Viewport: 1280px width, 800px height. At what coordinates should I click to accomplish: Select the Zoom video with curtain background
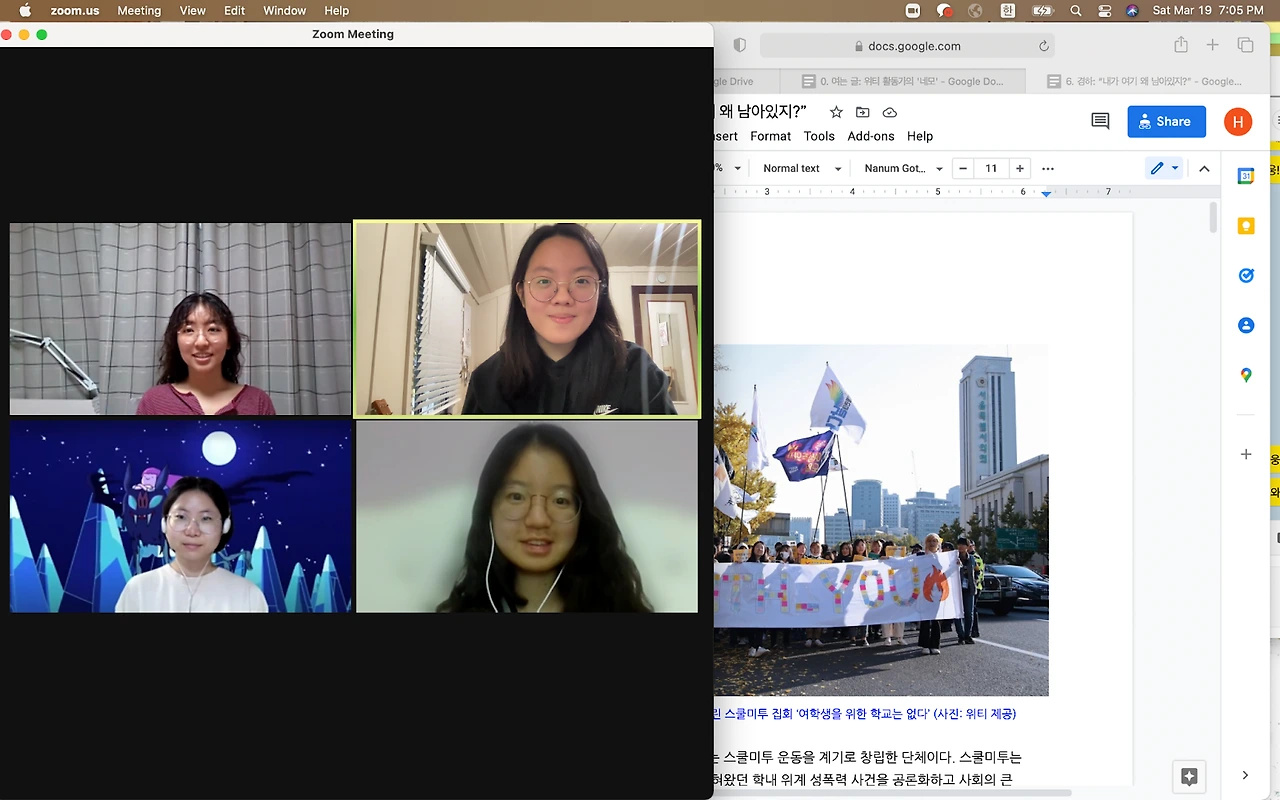[180, 319]
